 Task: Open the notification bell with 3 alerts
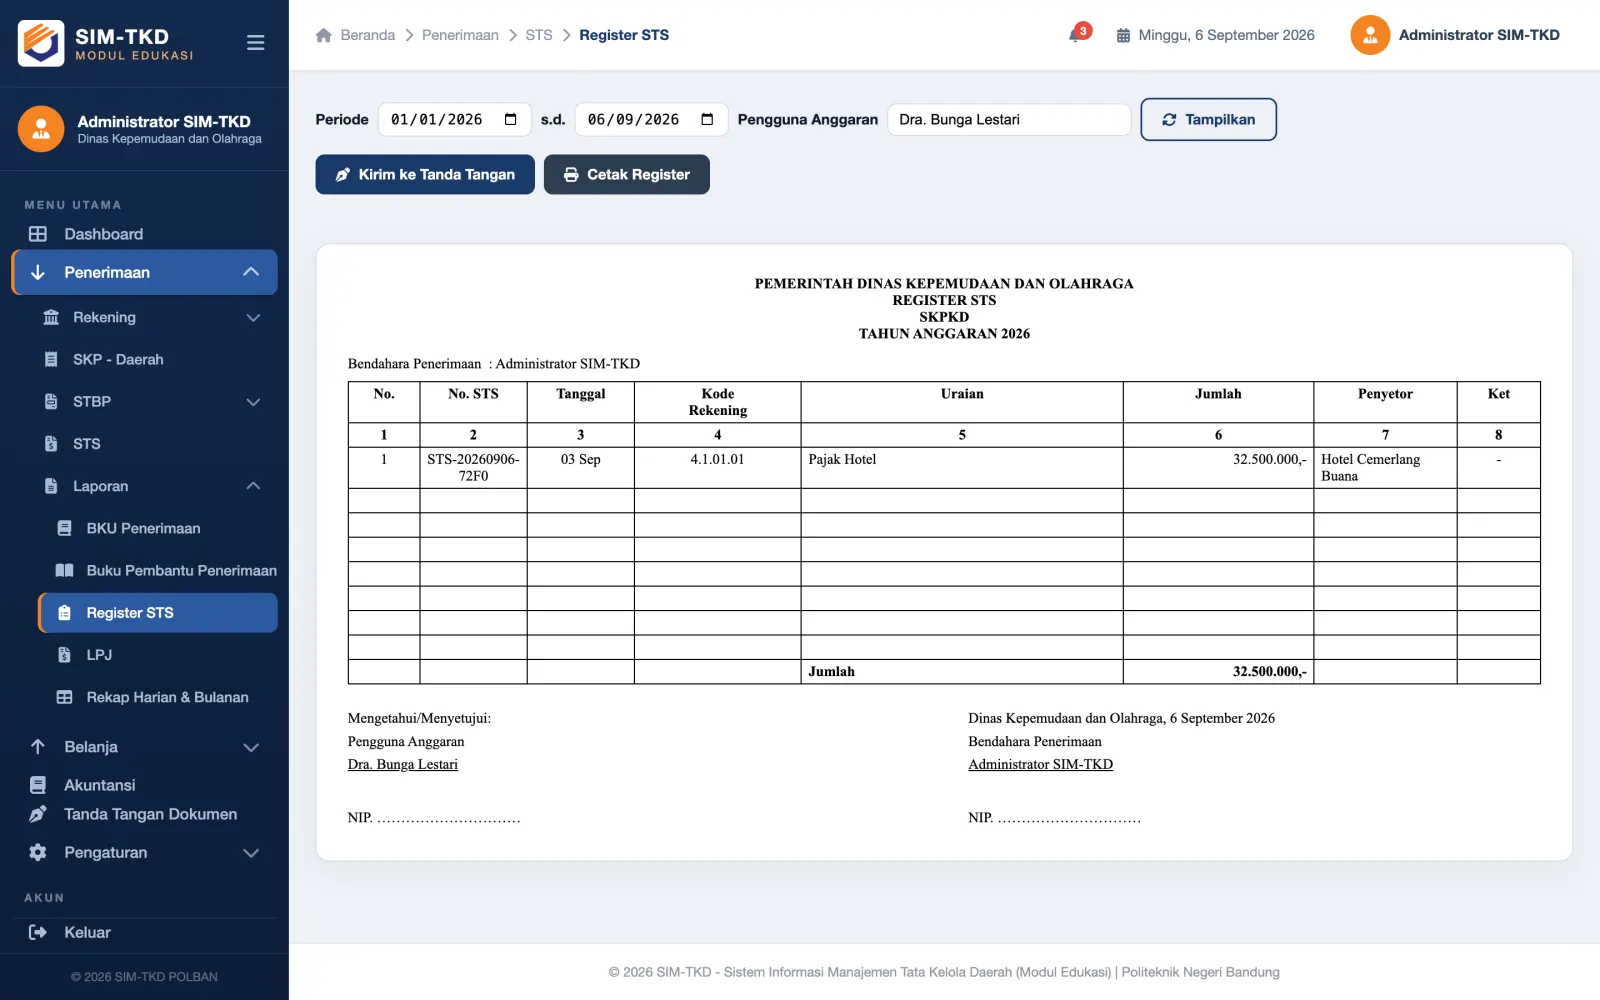point(1078,33)
